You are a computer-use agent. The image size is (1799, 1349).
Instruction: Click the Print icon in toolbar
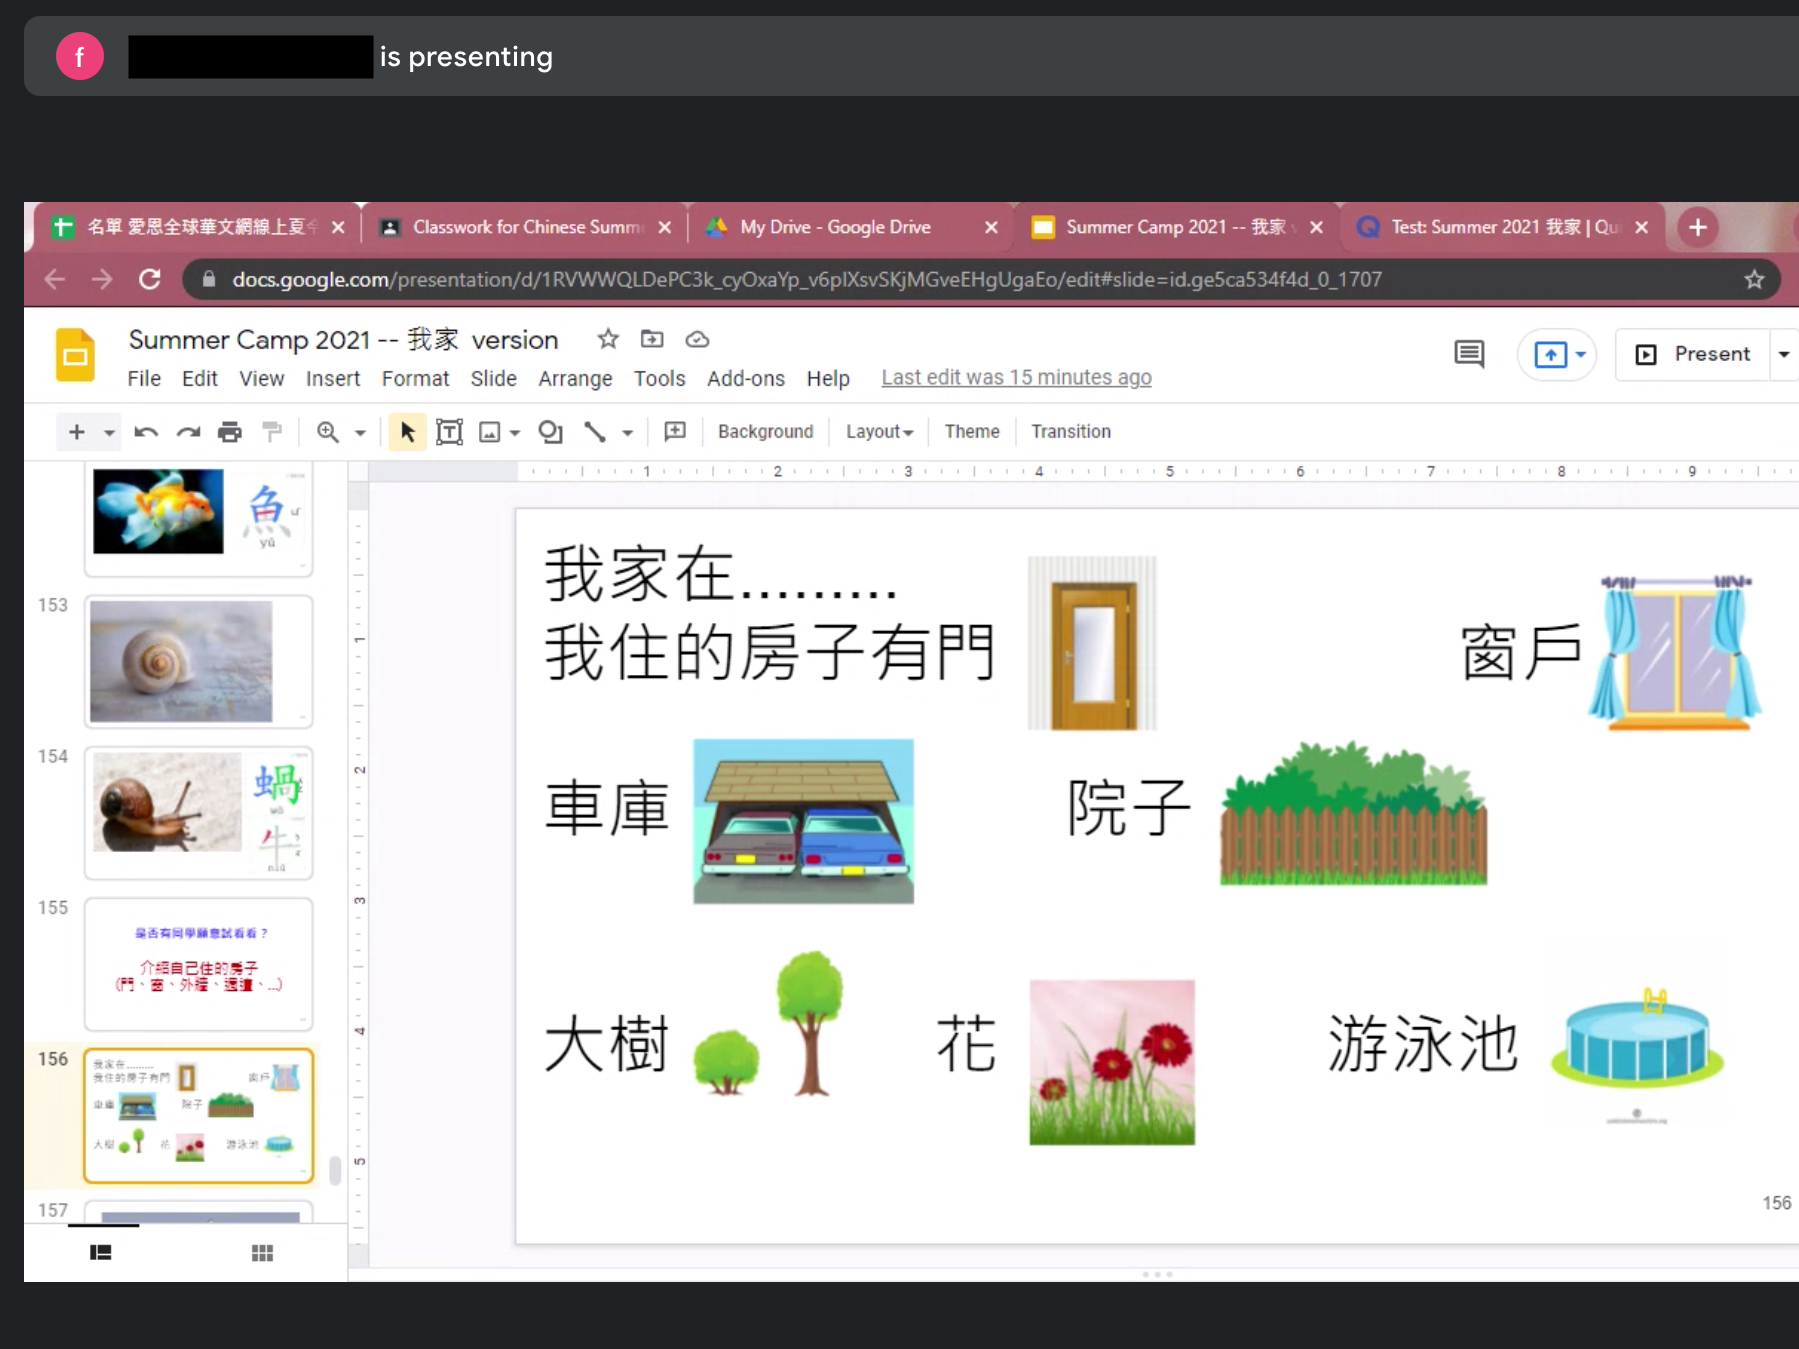pyautogui.click(x=230, y=432)
